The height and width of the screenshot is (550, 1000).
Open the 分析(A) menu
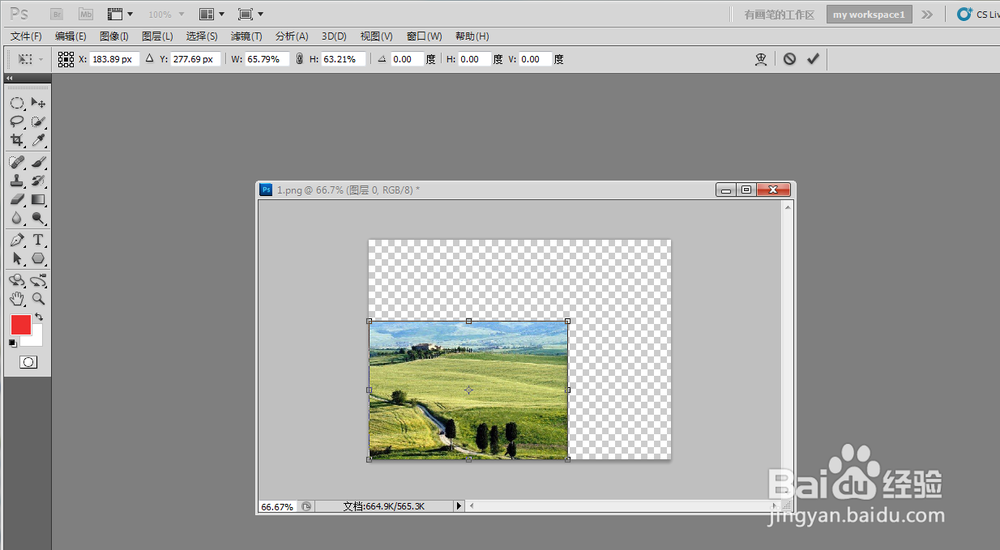[x=291, y=36]
